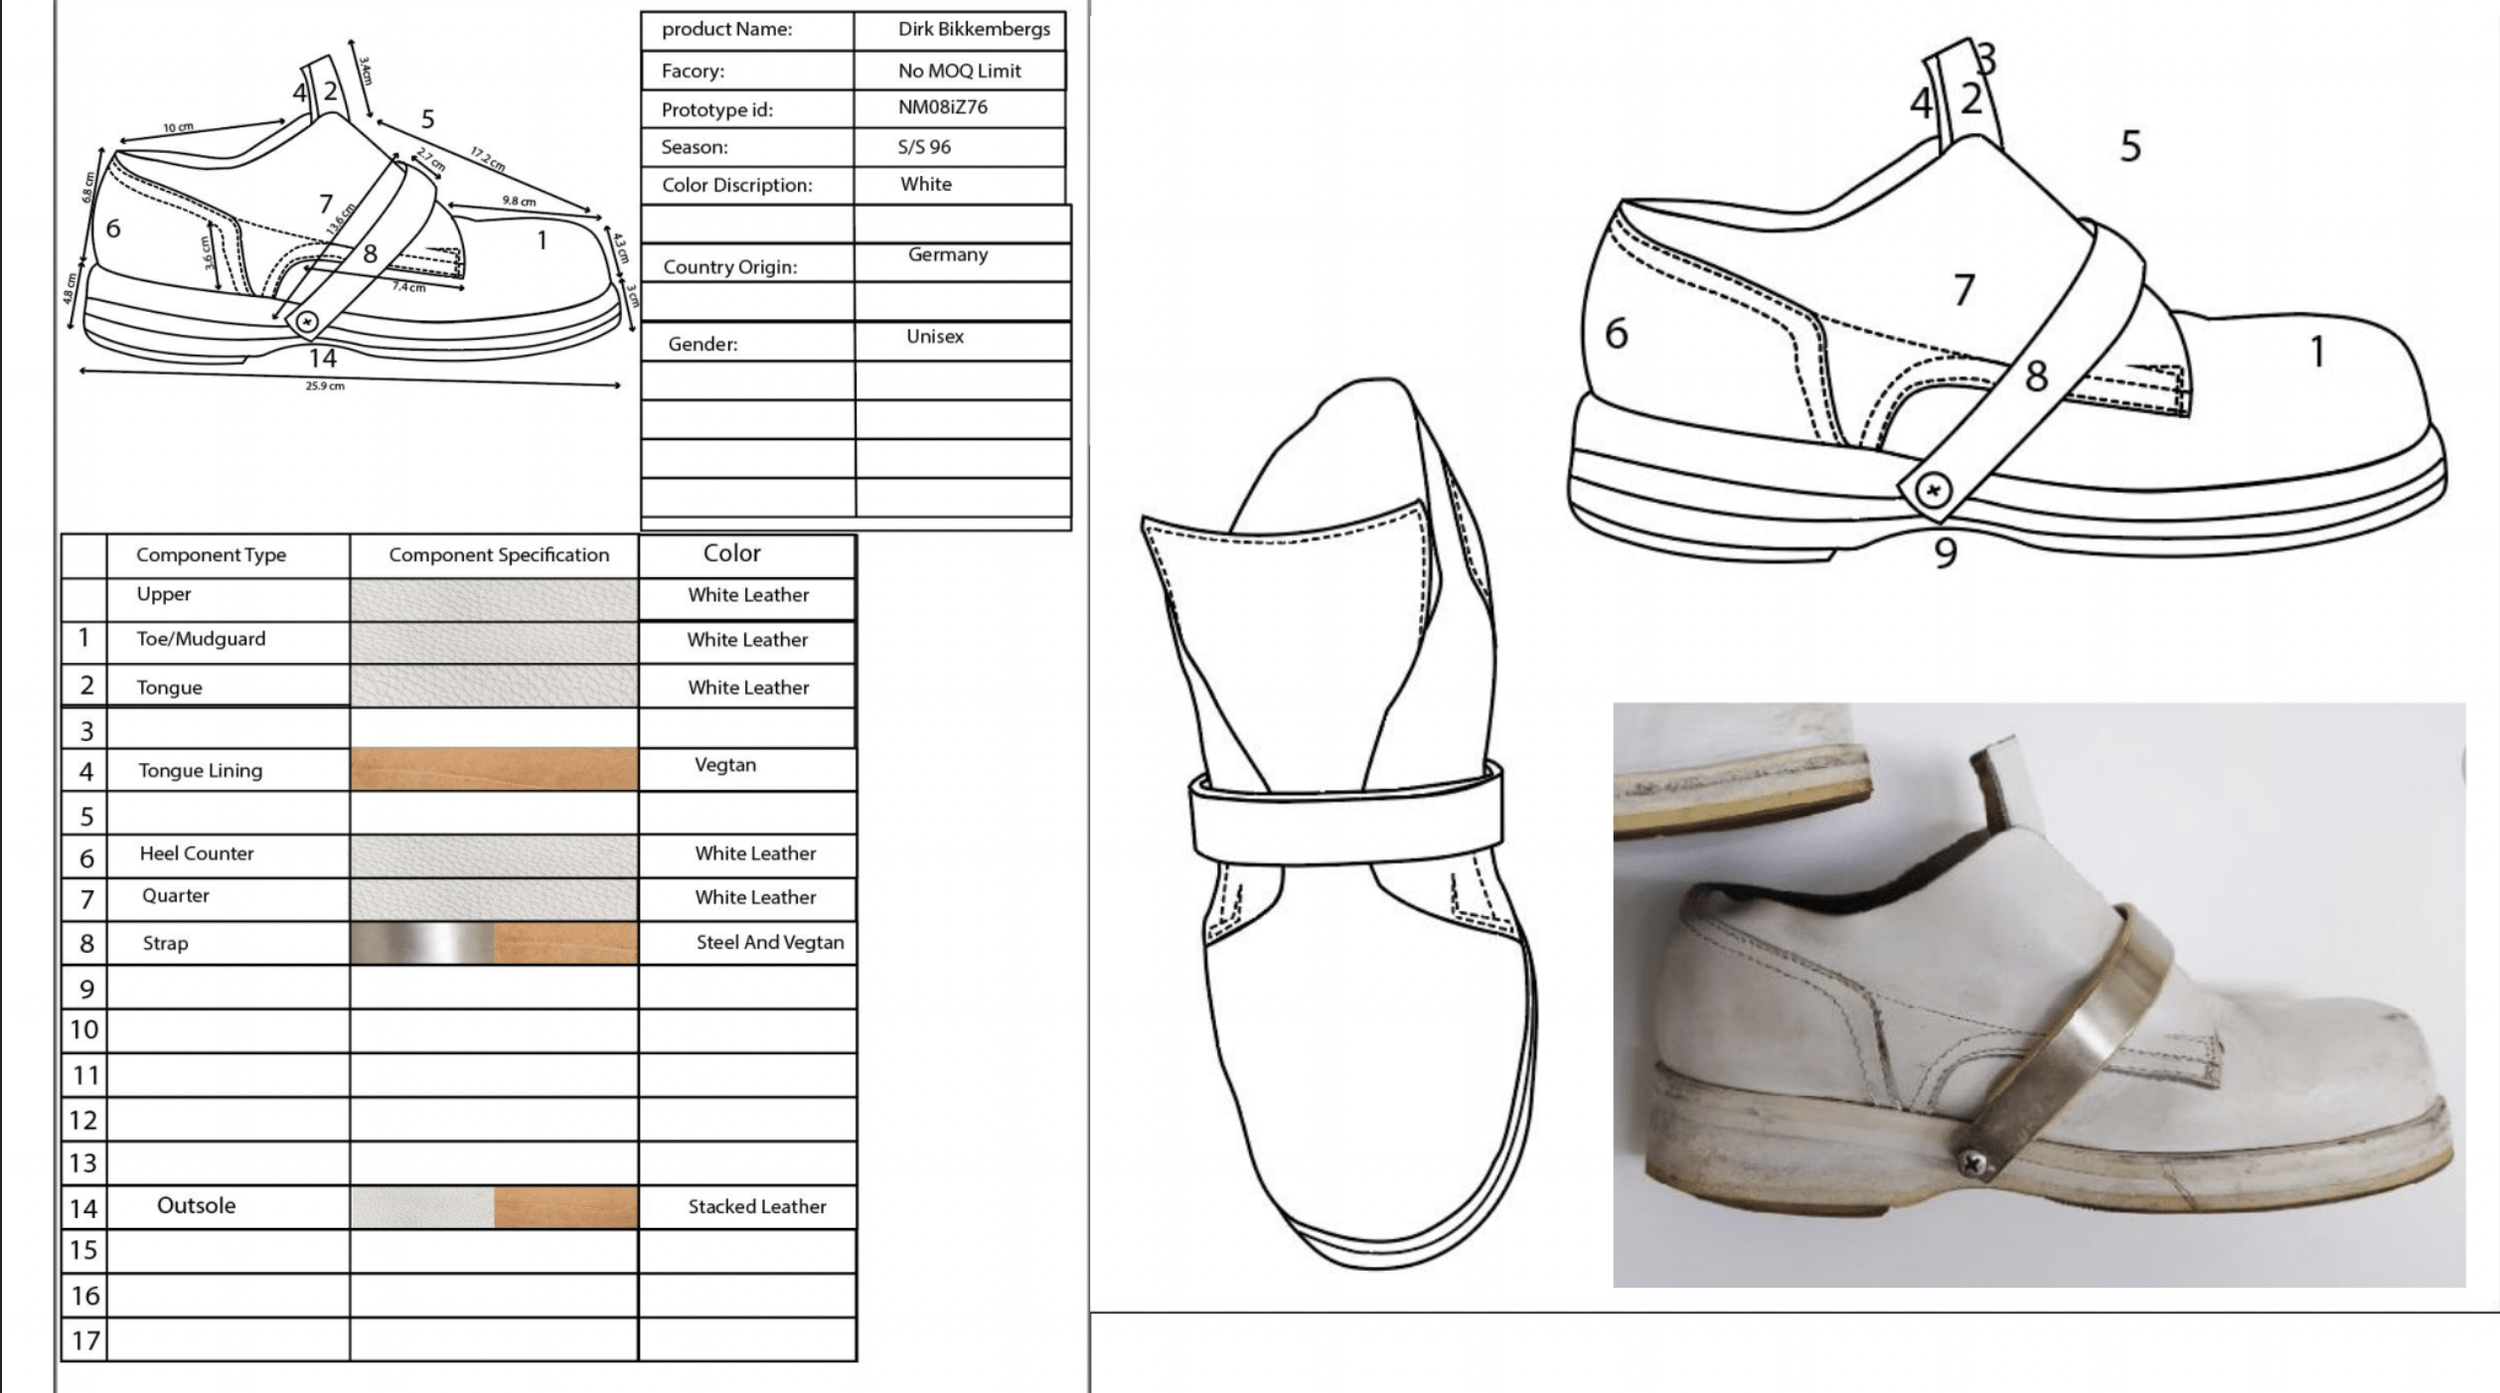
Task: Select prototype id 'NM08iZ76'
Action: point(942,107)
